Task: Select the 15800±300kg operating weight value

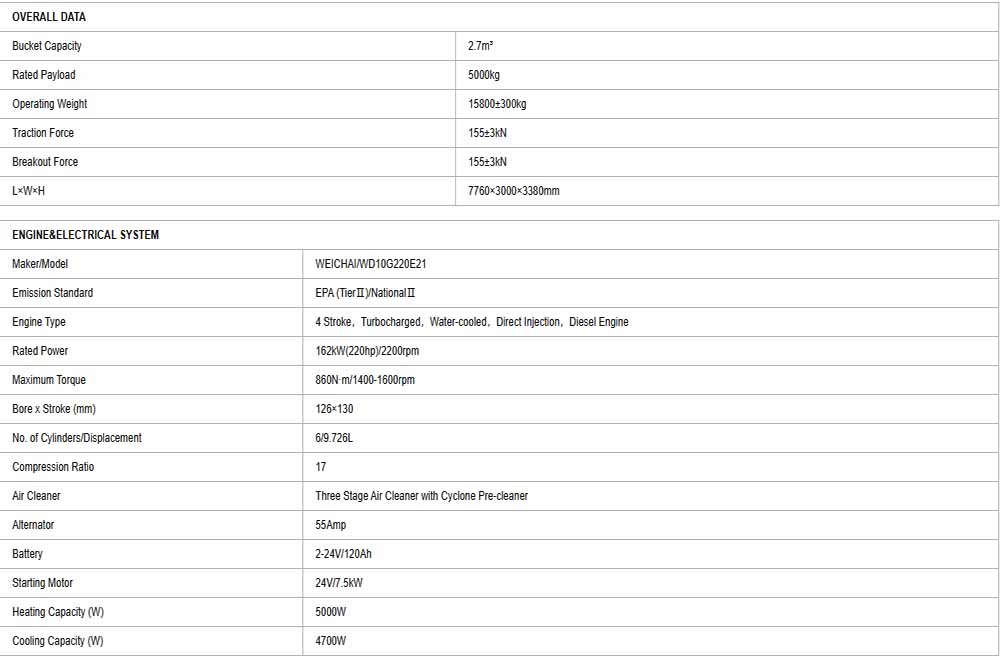Action: point(497,104)
